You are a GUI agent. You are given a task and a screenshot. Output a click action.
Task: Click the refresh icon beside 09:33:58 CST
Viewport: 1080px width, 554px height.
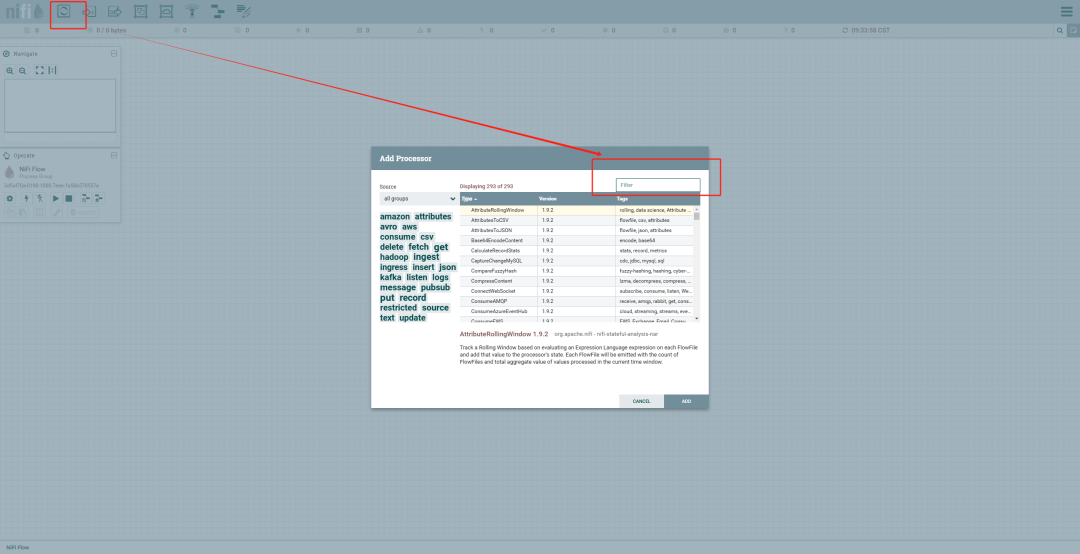[x=845, y=30]
